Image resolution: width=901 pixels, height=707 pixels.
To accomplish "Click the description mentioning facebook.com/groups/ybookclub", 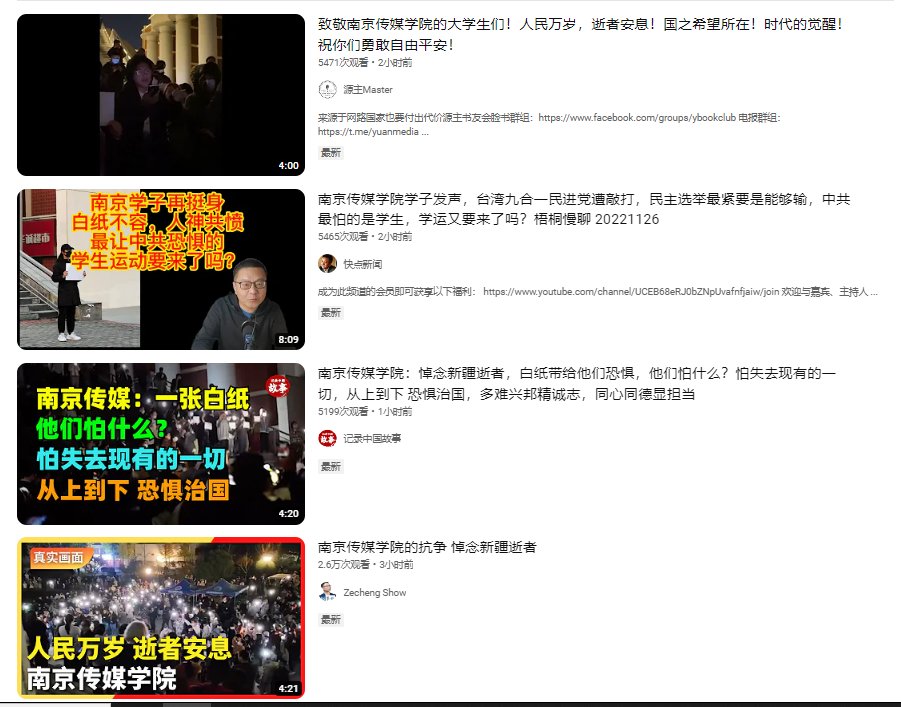I will click(549, 125).
